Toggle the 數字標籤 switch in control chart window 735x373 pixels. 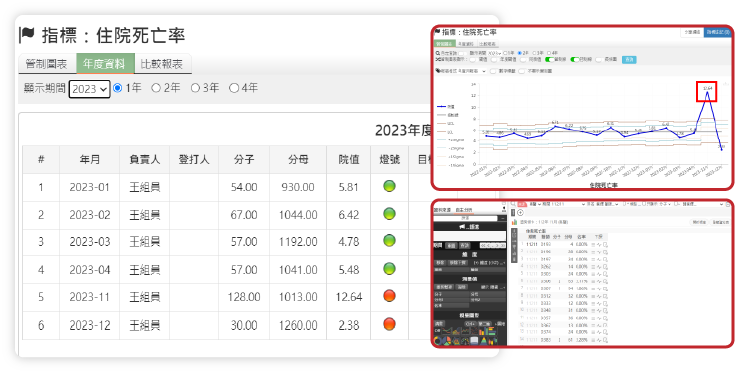tap(493, 71)
